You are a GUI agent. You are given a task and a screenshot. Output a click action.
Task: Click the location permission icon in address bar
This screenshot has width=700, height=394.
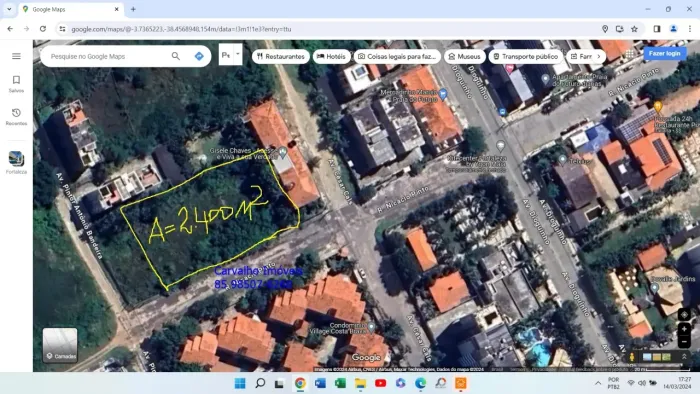[x=605, y=29]
